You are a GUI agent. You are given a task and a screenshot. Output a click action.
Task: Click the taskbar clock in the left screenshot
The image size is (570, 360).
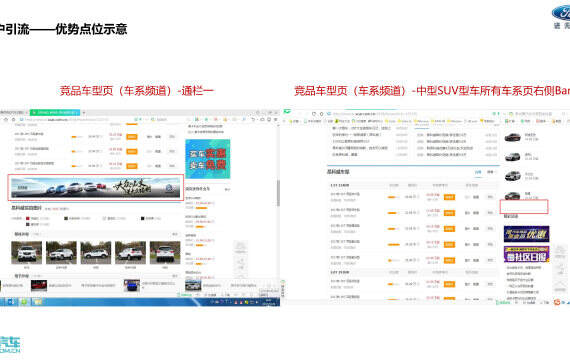tap(269, 302)
